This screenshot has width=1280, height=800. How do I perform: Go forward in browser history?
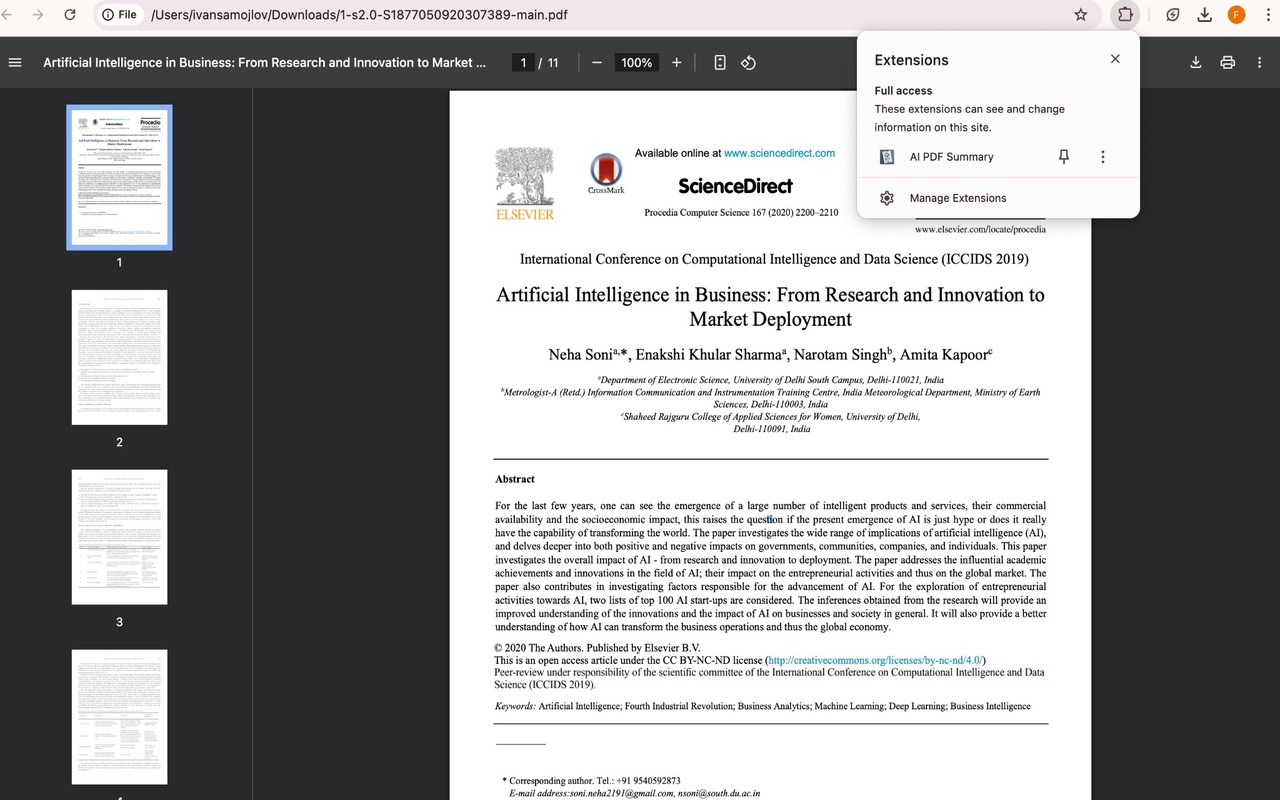(x=38, y=15)
